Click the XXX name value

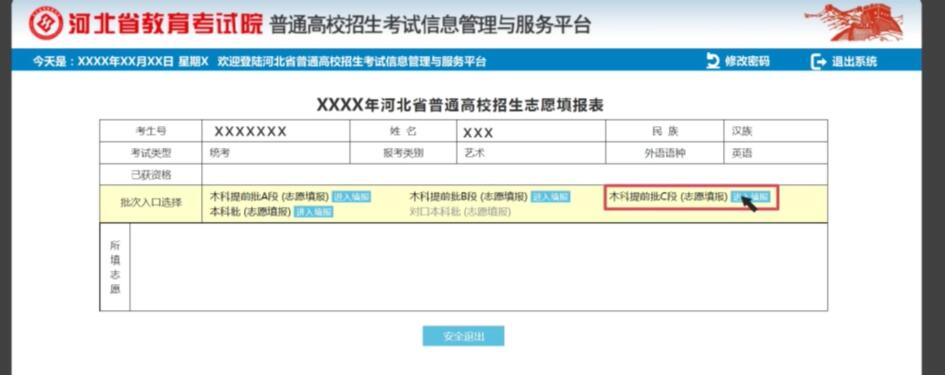pyautogui.click(x=478, y=133)
